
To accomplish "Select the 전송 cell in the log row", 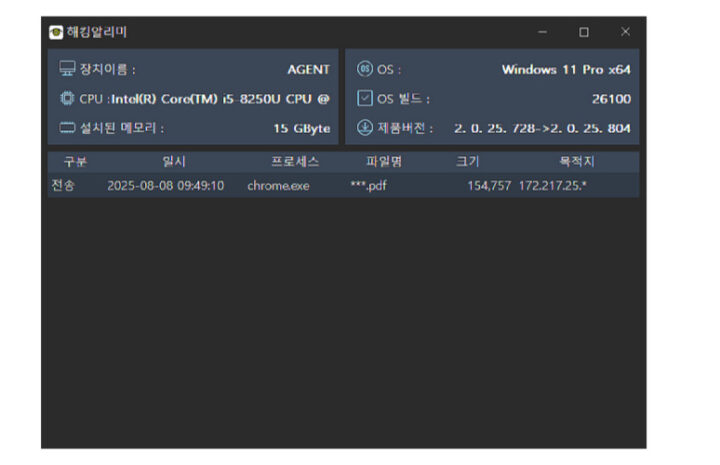I will (x=63, y=185).
